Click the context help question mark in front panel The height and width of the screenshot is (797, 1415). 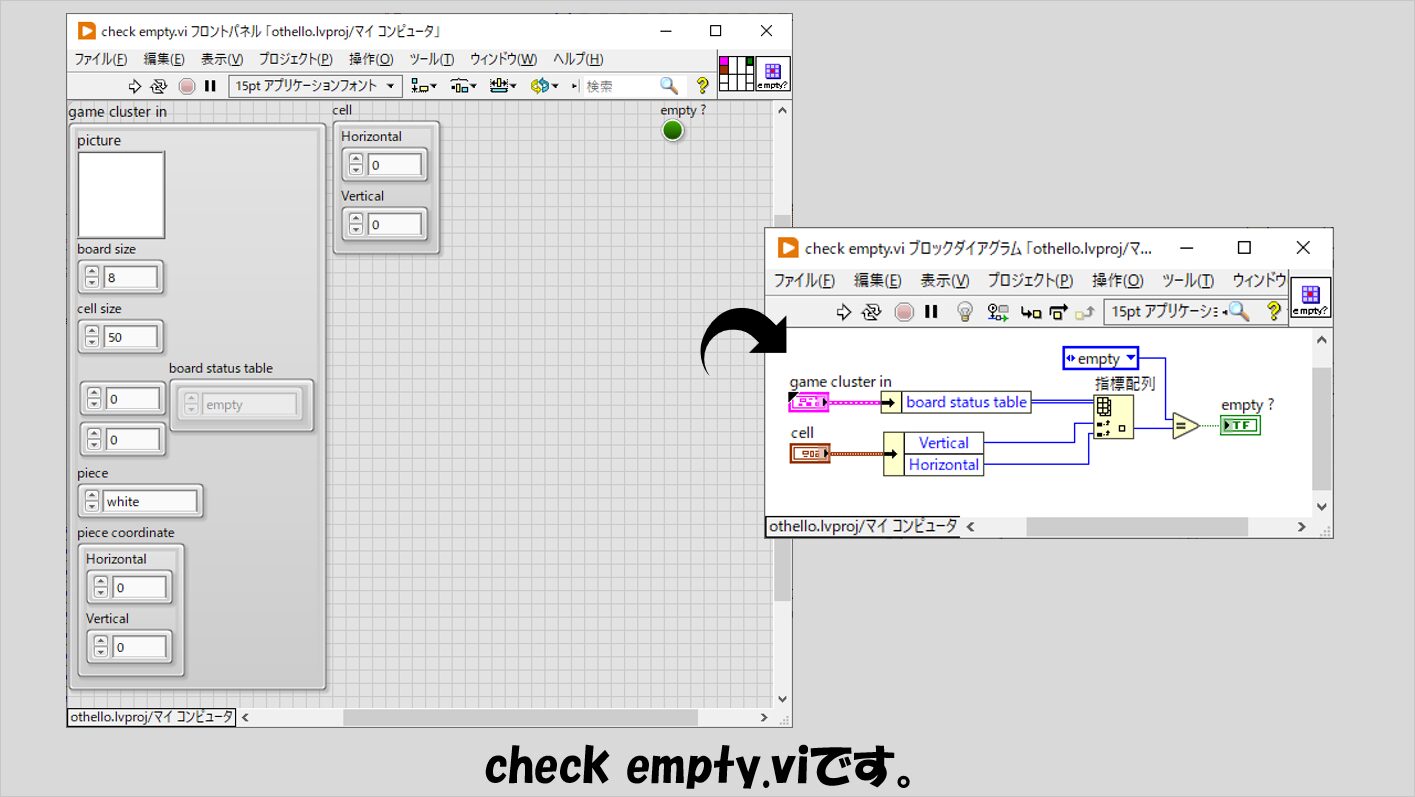coord(702,86)
